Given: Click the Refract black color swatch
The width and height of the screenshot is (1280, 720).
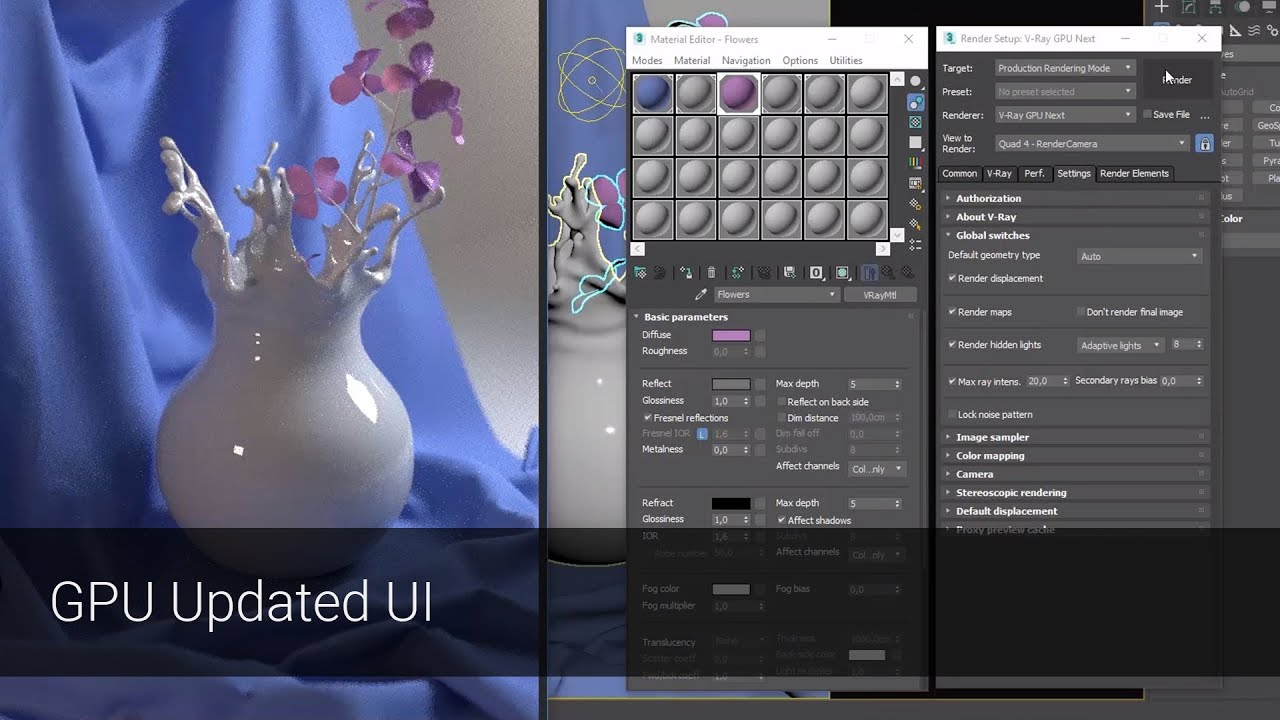Looking at the screenshot, I should (x=731, y=503).
